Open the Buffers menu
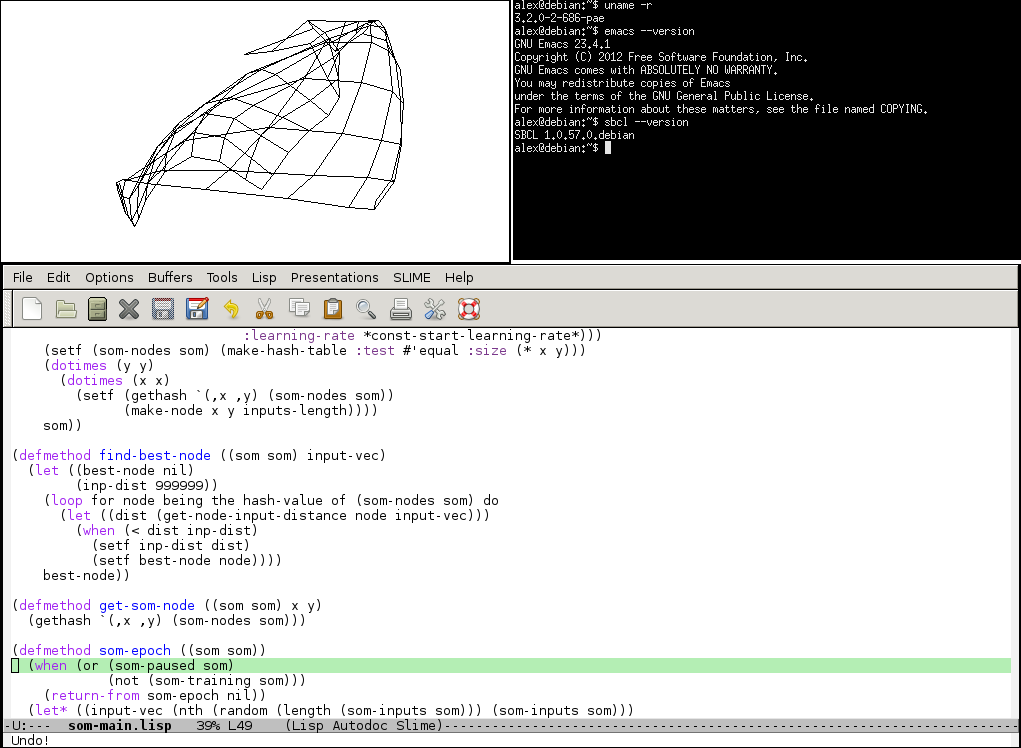This screenshot has width=1021, height=748. click(170, 277)
